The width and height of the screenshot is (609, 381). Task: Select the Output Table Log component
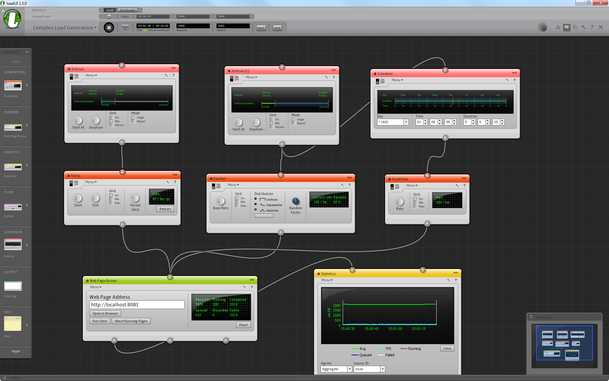[13, 286]
